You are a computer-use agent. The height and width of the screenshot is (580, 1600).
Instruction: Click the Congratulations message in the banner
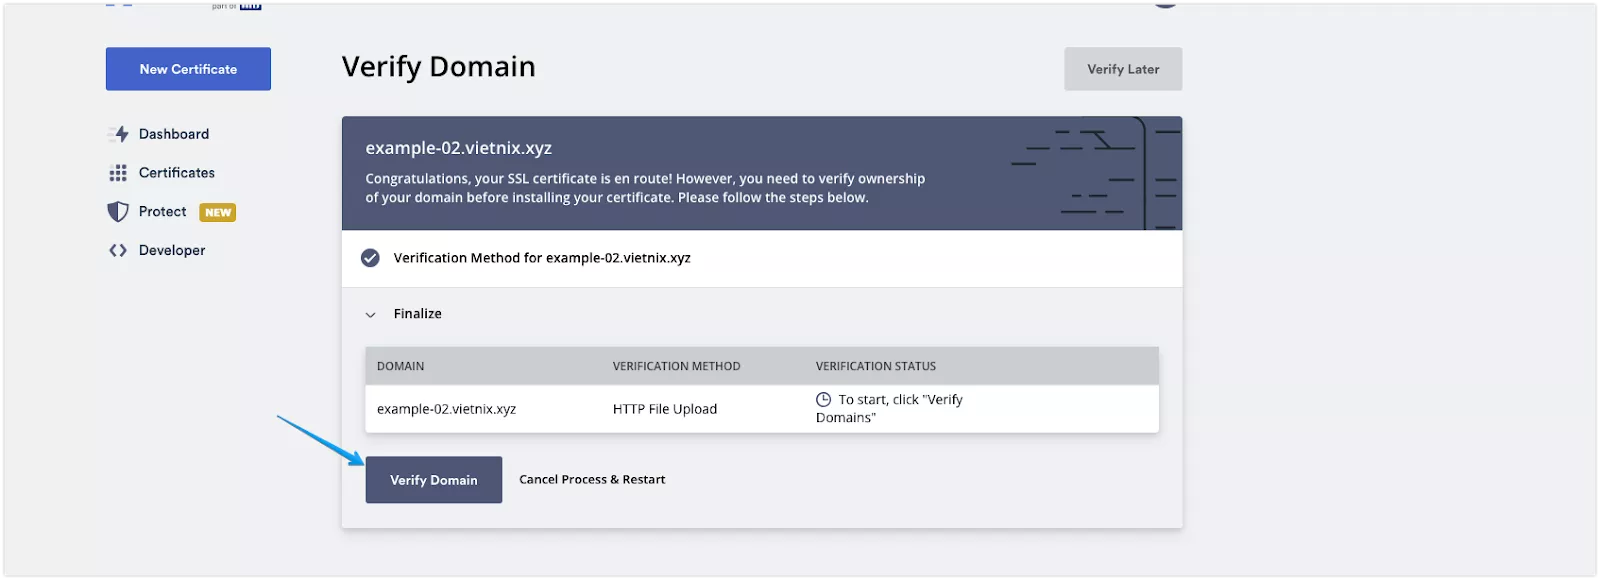coord(645,188)
